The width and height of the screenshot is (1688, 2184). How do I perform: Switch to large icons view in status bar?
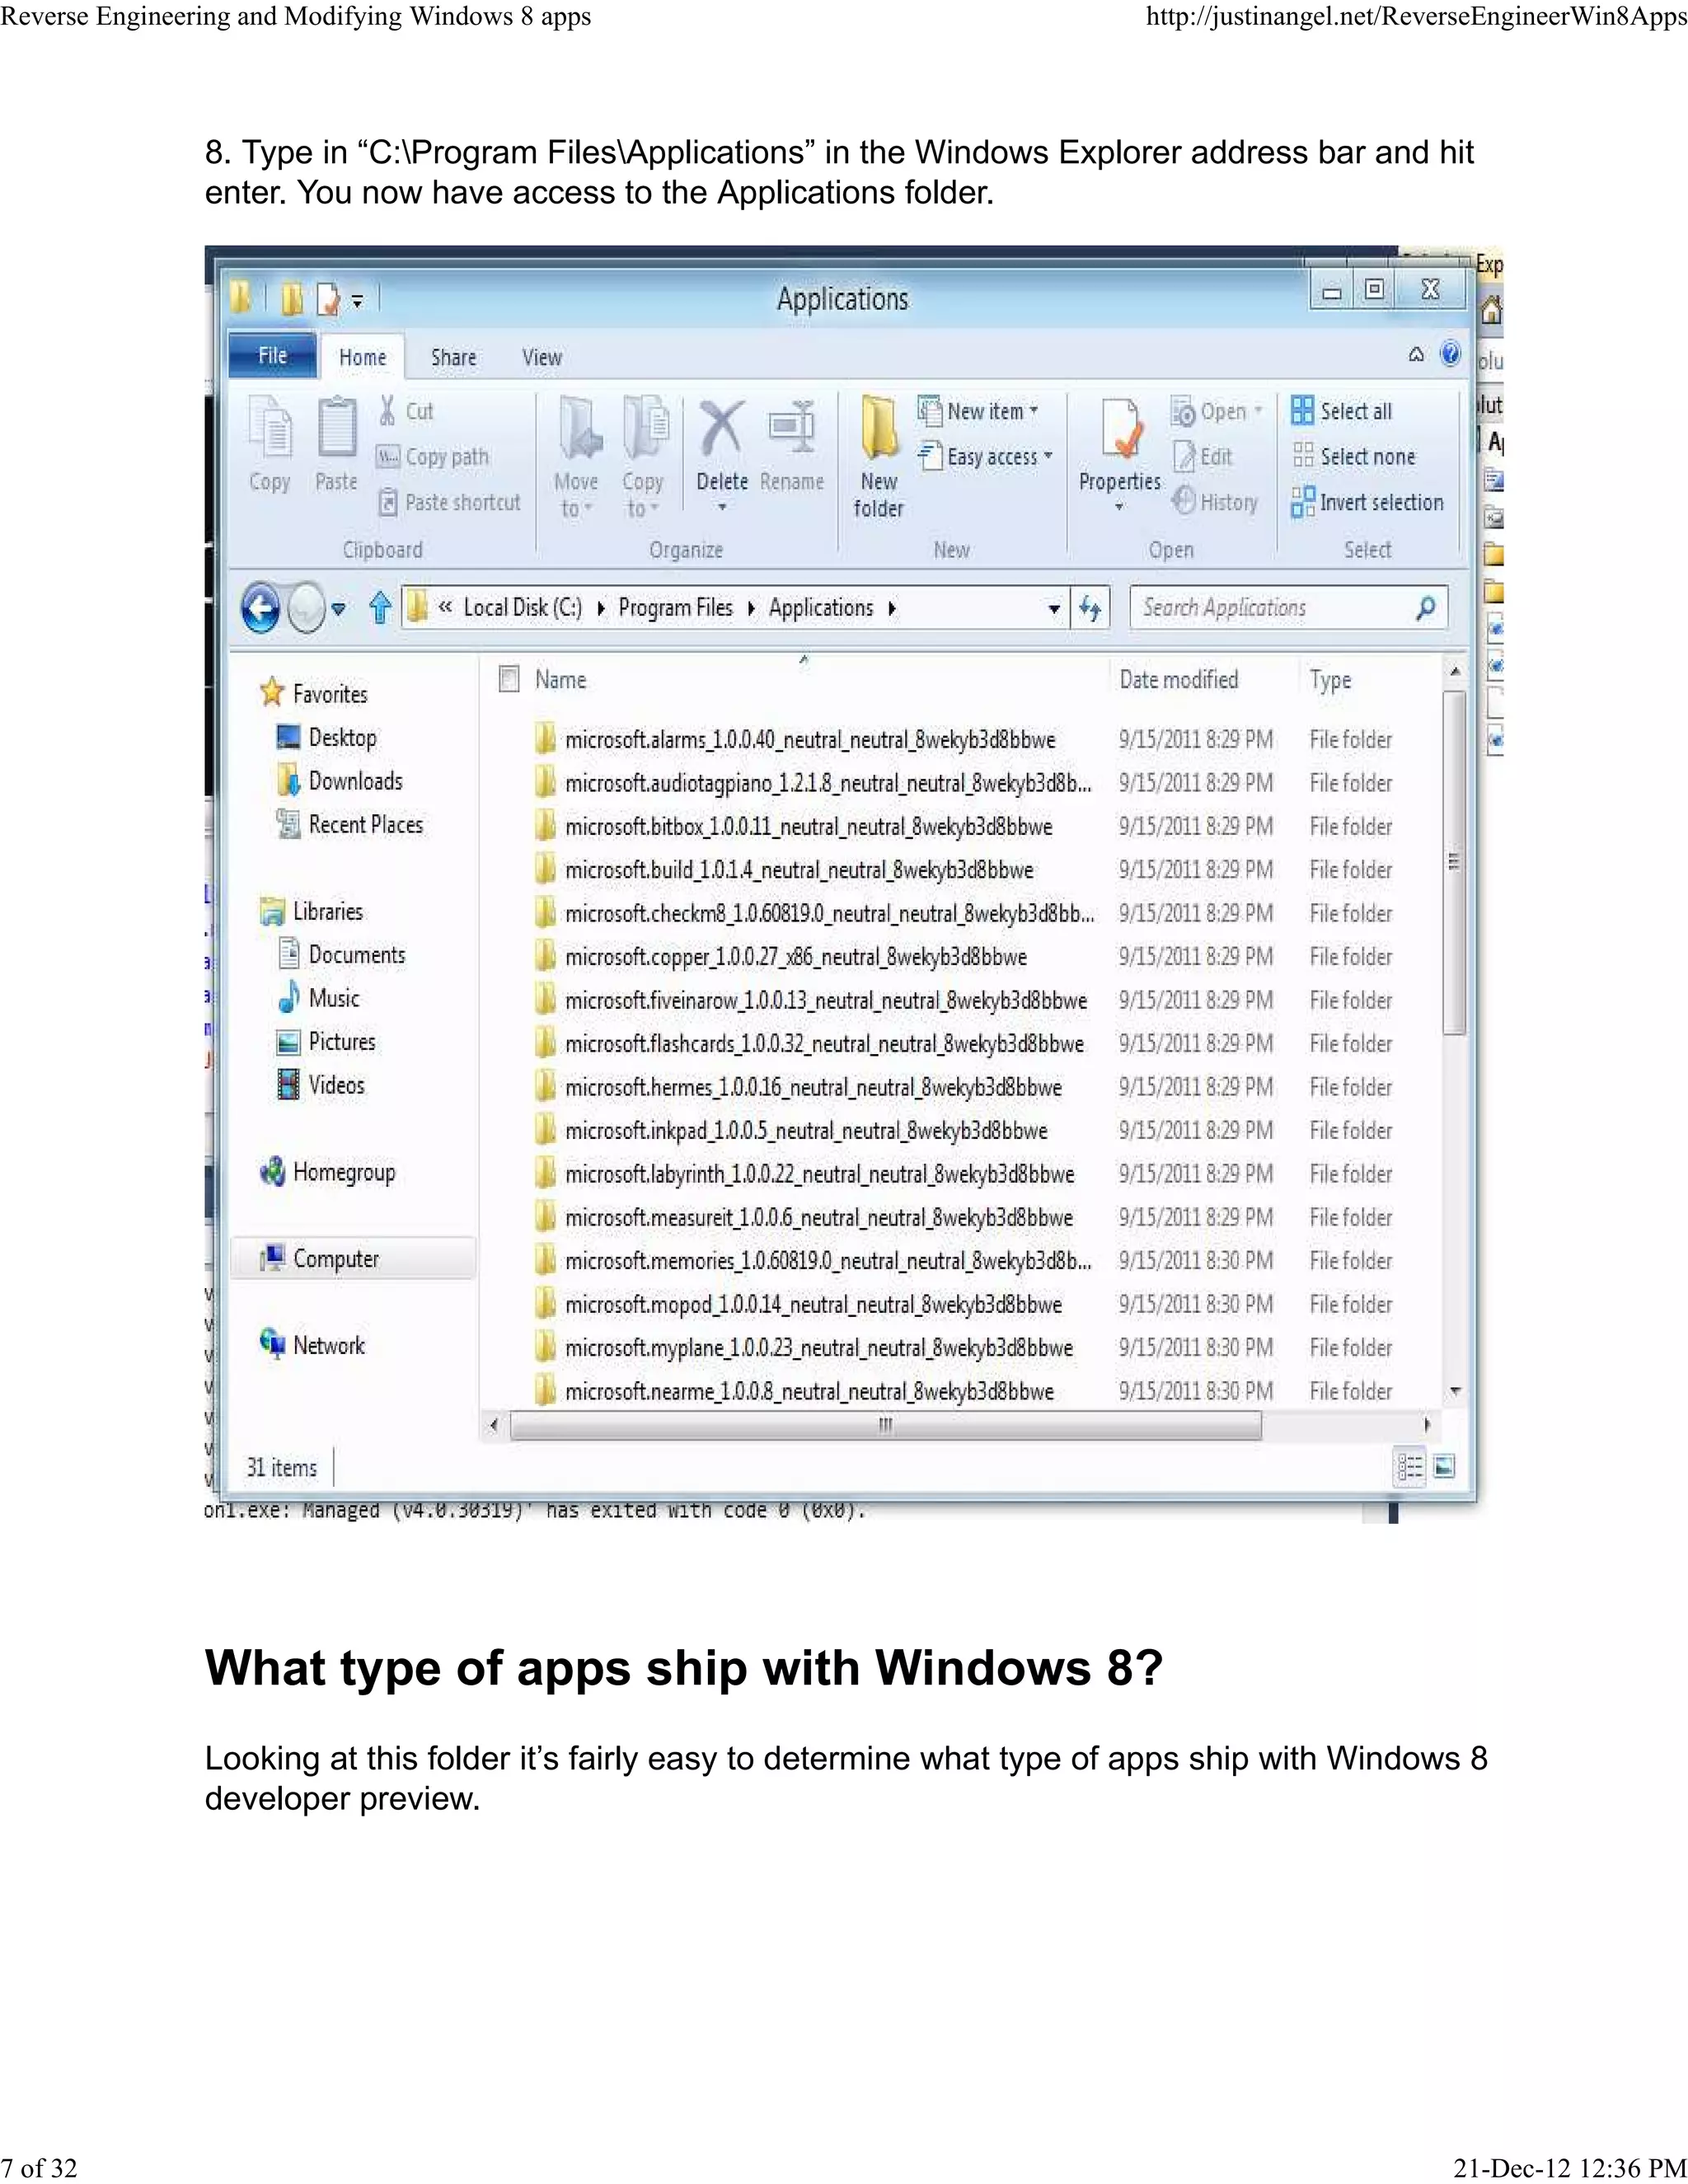1444,1467
